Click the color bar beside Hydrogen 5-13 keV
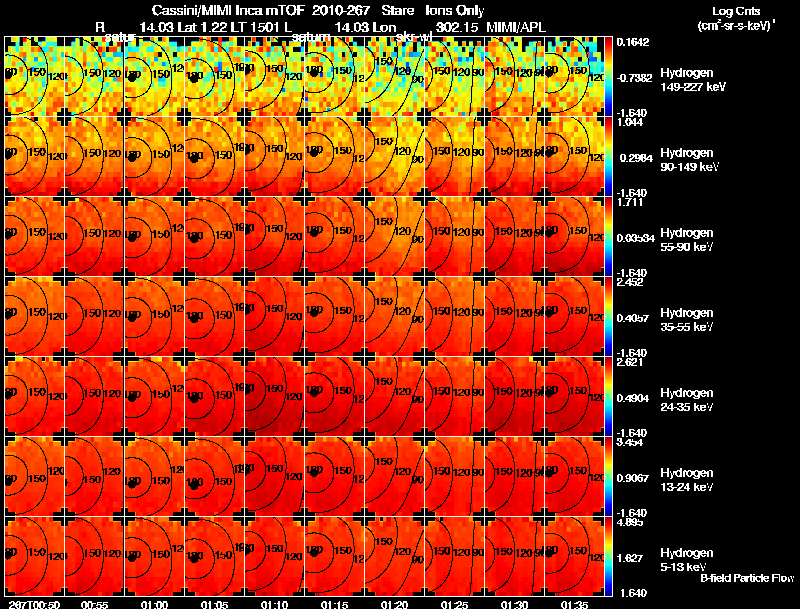Viewport: 800px width, 609px height. coord(608,557)
